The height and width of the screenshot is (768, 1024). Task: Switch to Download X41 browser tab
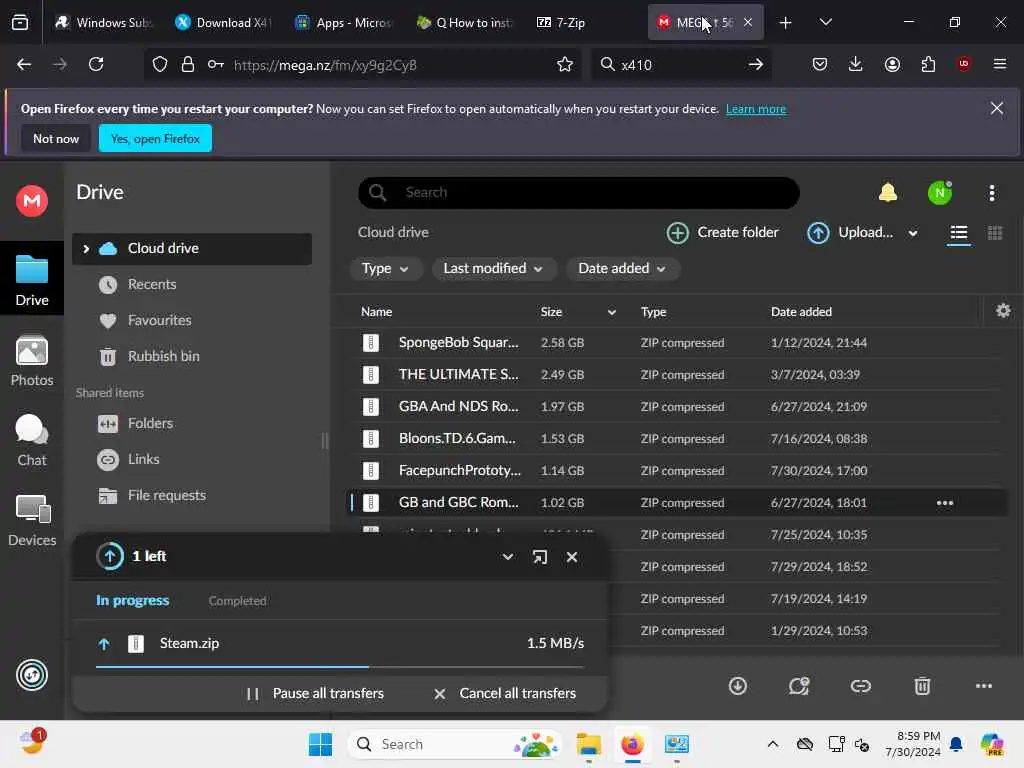(x=223, y=22)
